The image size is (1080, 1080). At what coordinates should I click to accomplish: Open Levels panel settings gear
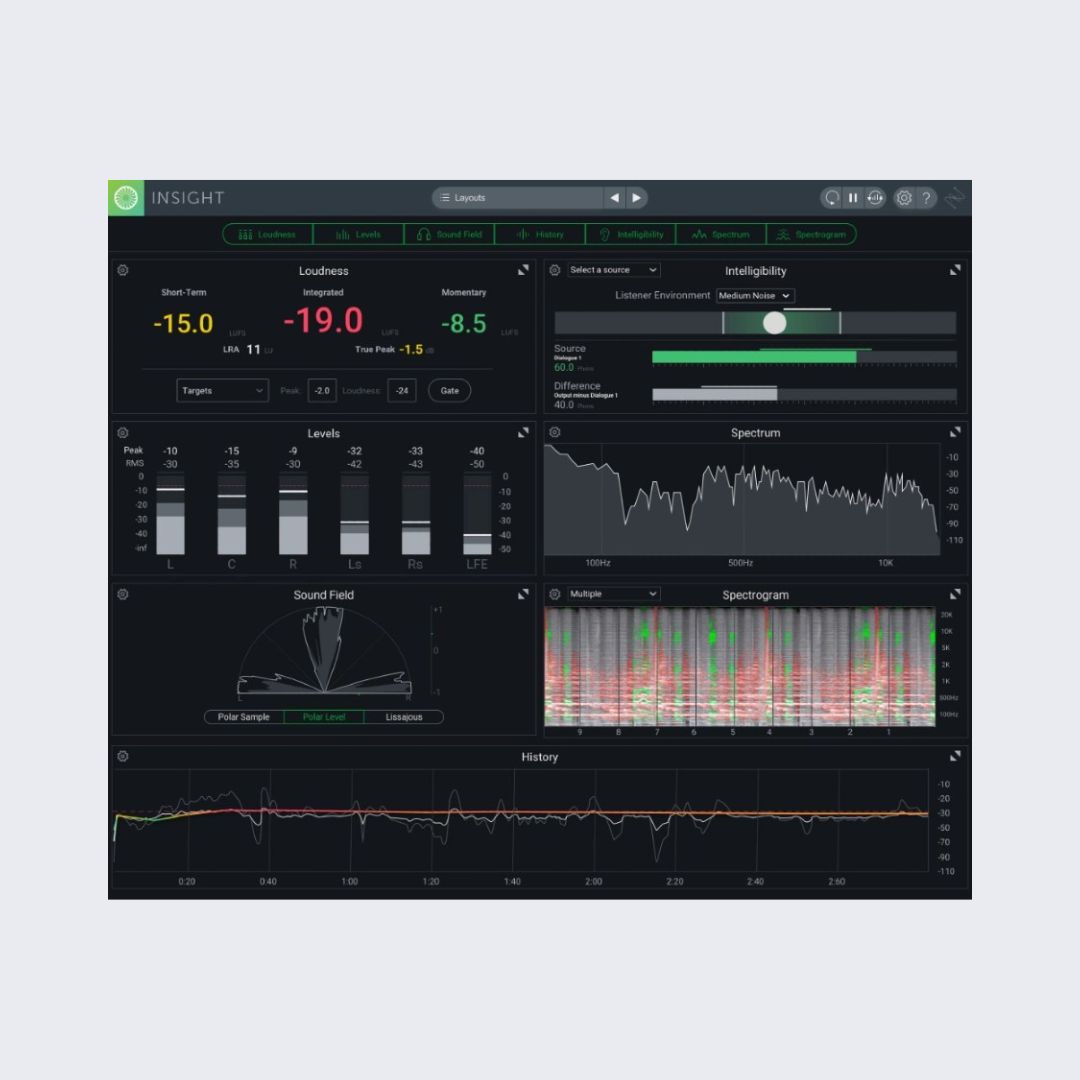(x=123, y=433)
